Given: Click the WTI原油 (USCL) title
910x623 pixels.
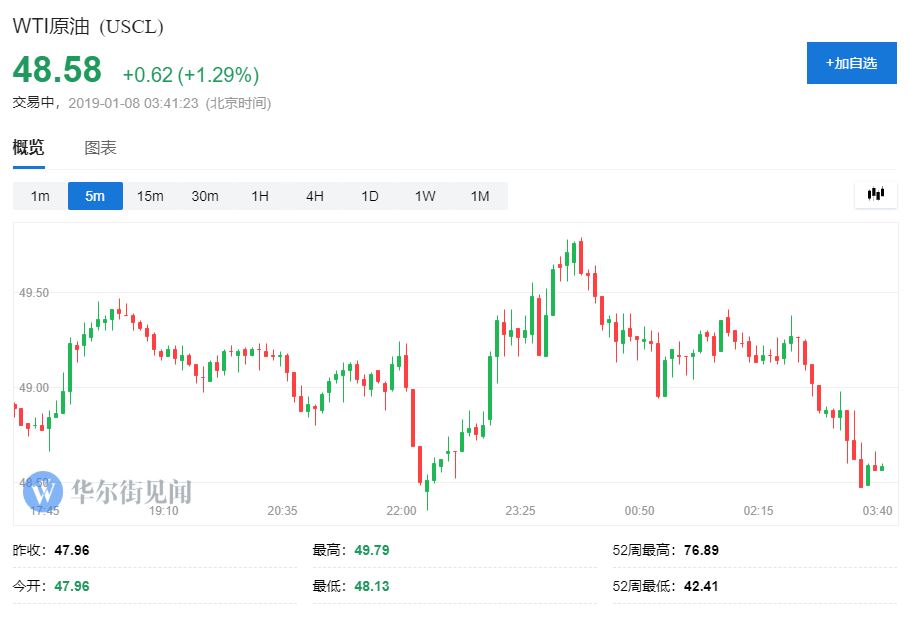Looking at the screenshot, I should click(x=88, y=27).
